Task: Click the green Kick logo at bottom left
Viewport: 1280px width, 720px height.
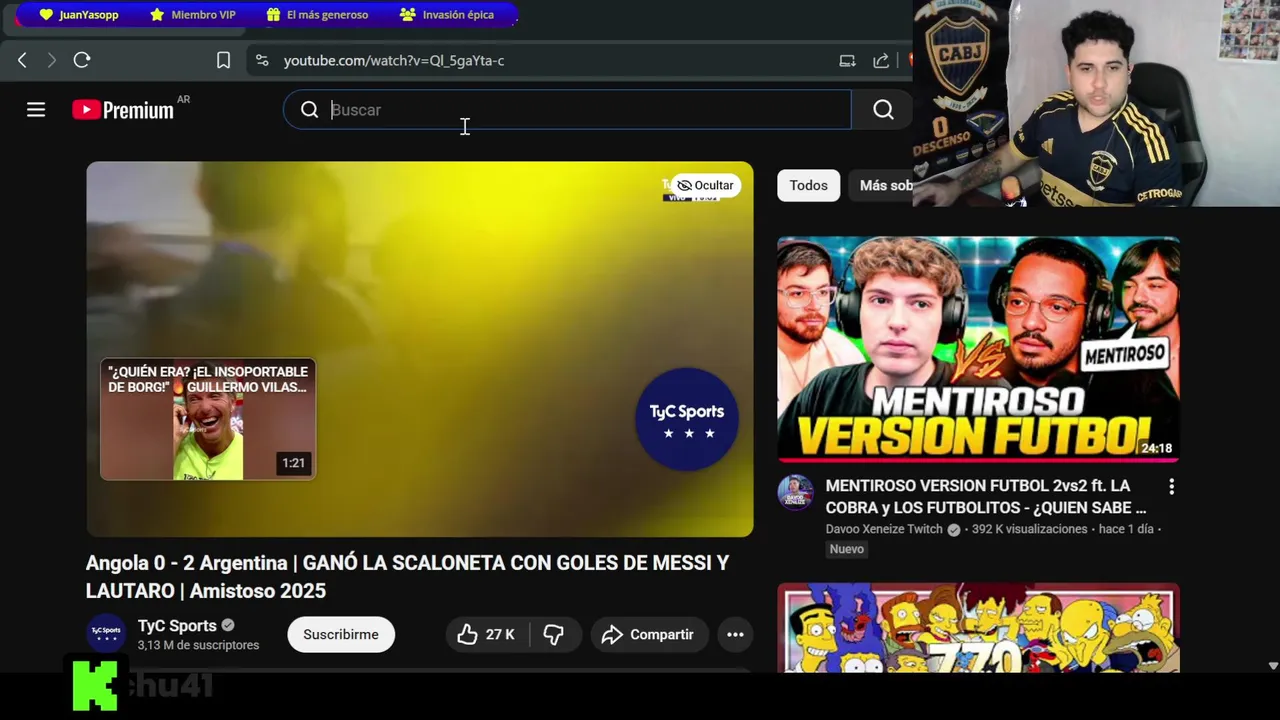Action: point(95,685)
